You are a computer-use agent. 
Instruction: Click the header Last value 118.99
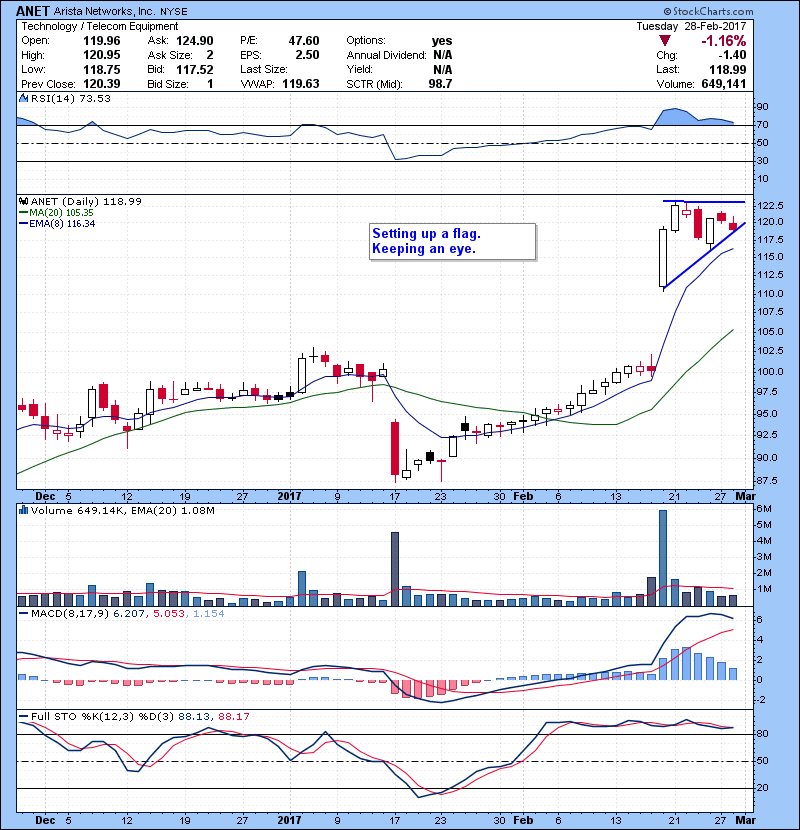tap(727, 69)
